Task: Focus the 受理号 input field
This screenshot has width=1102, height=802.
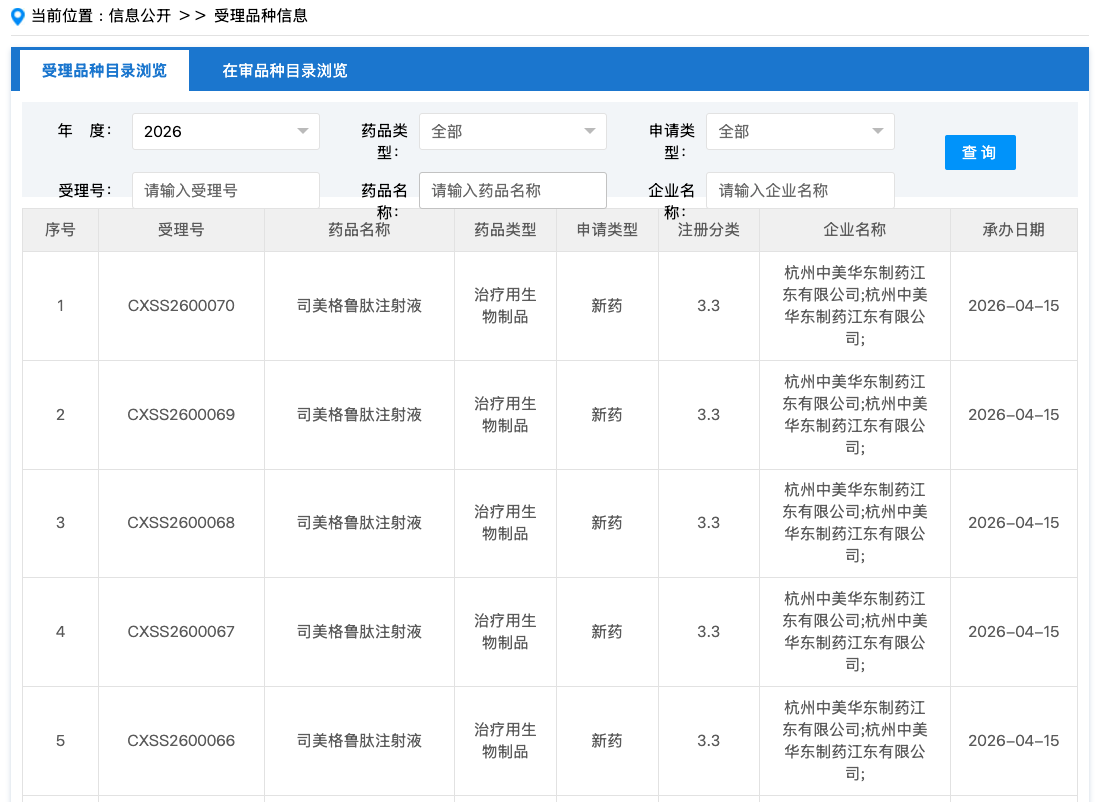Action: pyautogui.click(x=225, y=190)
